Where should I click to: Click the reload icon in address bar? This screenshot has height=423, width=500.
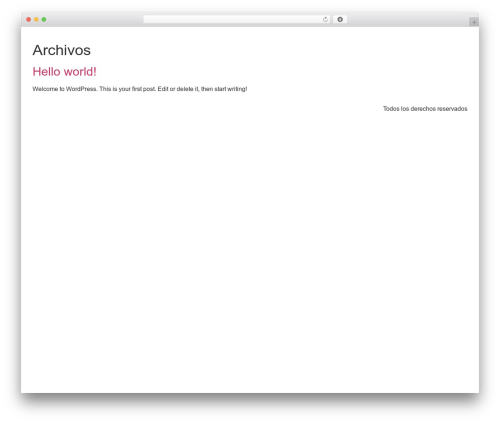click(325, 19)
